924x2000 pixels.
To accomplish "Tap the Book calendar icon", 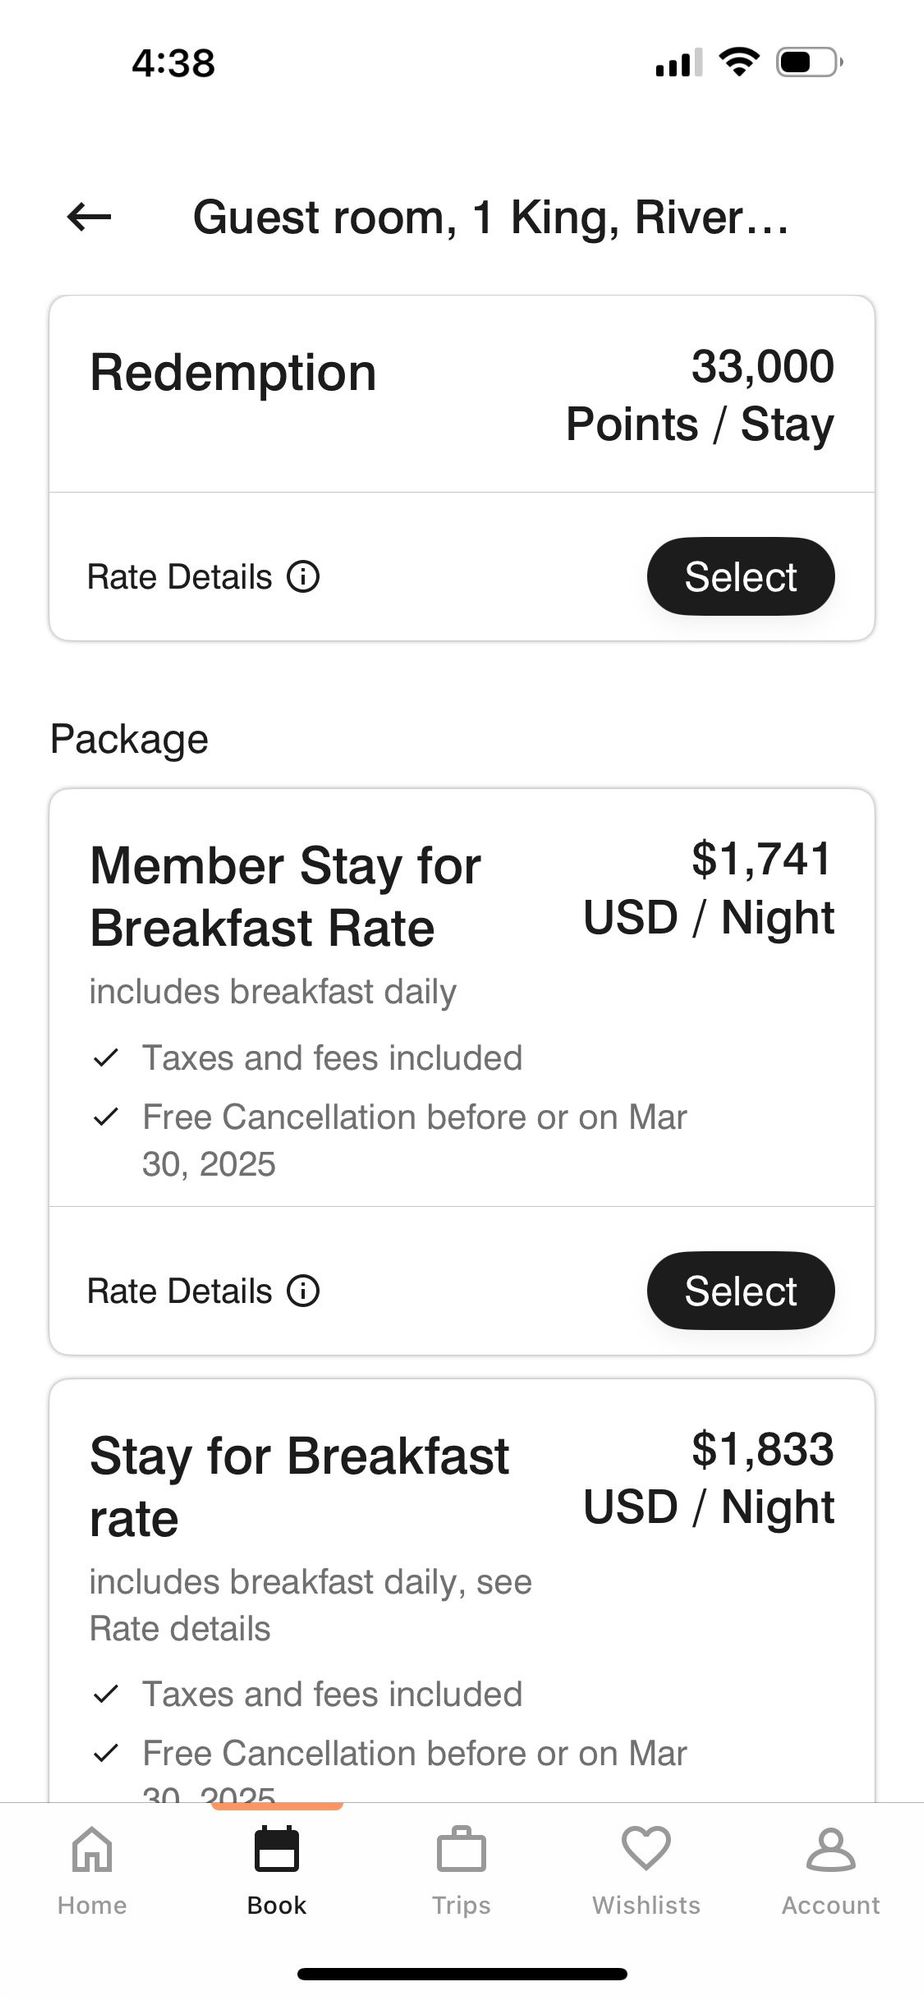I will coord(277,1849).
